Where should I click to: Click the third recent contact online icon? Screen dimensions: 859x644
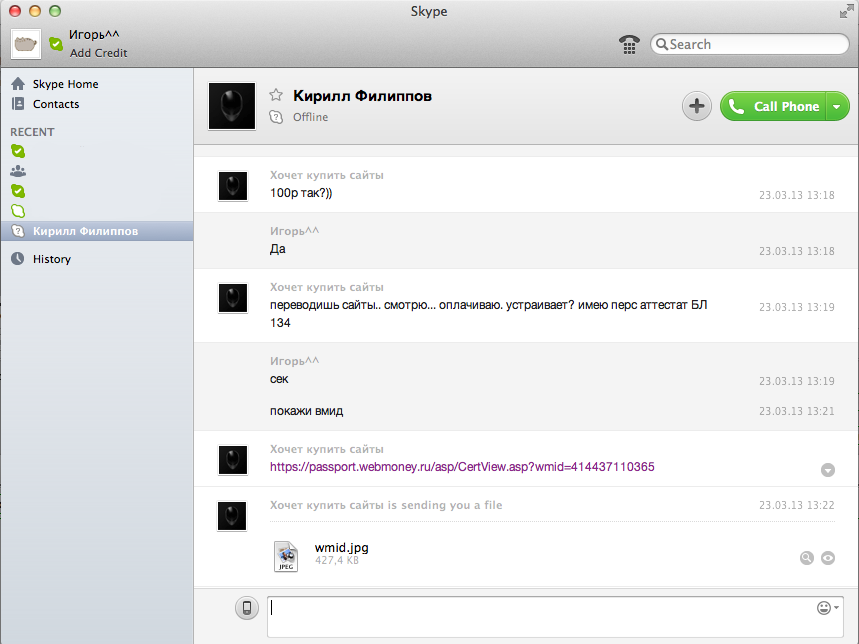[x=18, y=191]
